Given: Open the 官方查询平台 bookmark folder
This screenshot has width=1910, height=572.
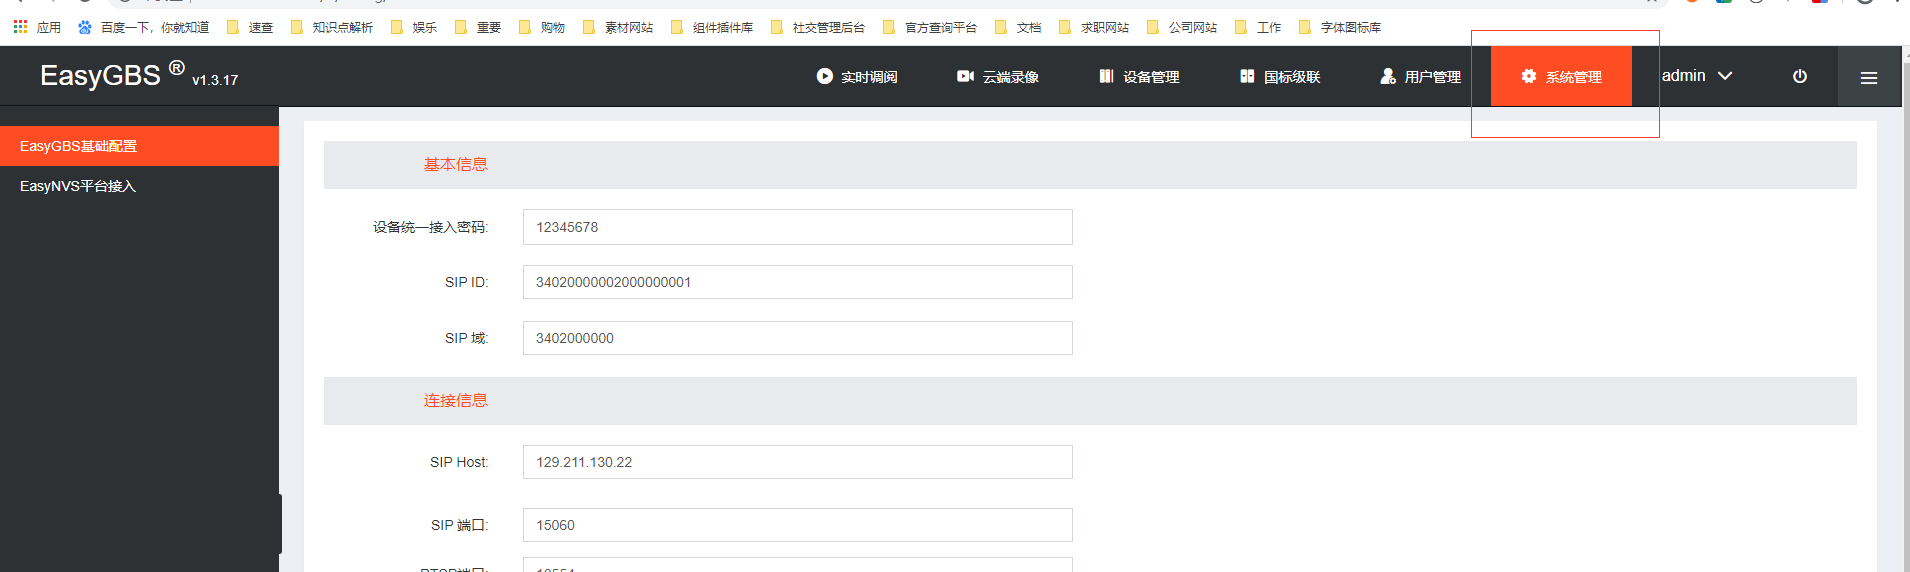Looking at the screenshot, I should [930, 27].
